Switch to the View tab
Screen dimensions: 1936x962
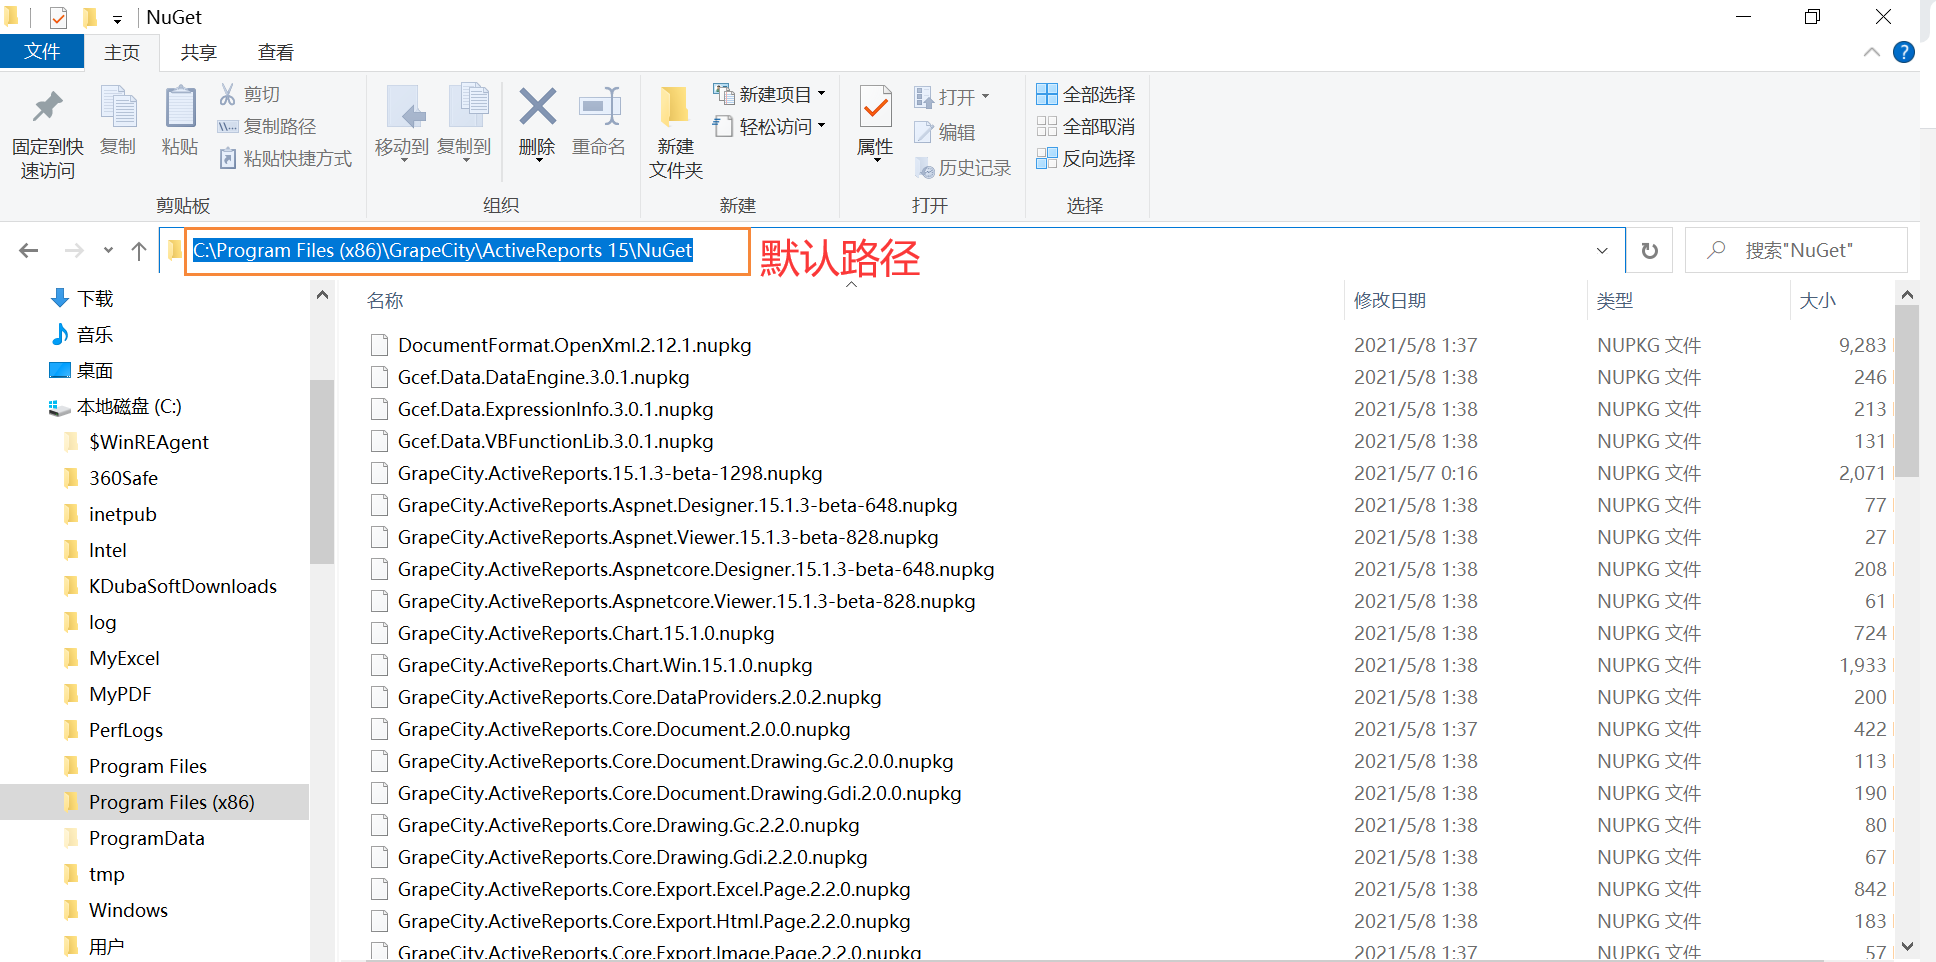point(275,52)
